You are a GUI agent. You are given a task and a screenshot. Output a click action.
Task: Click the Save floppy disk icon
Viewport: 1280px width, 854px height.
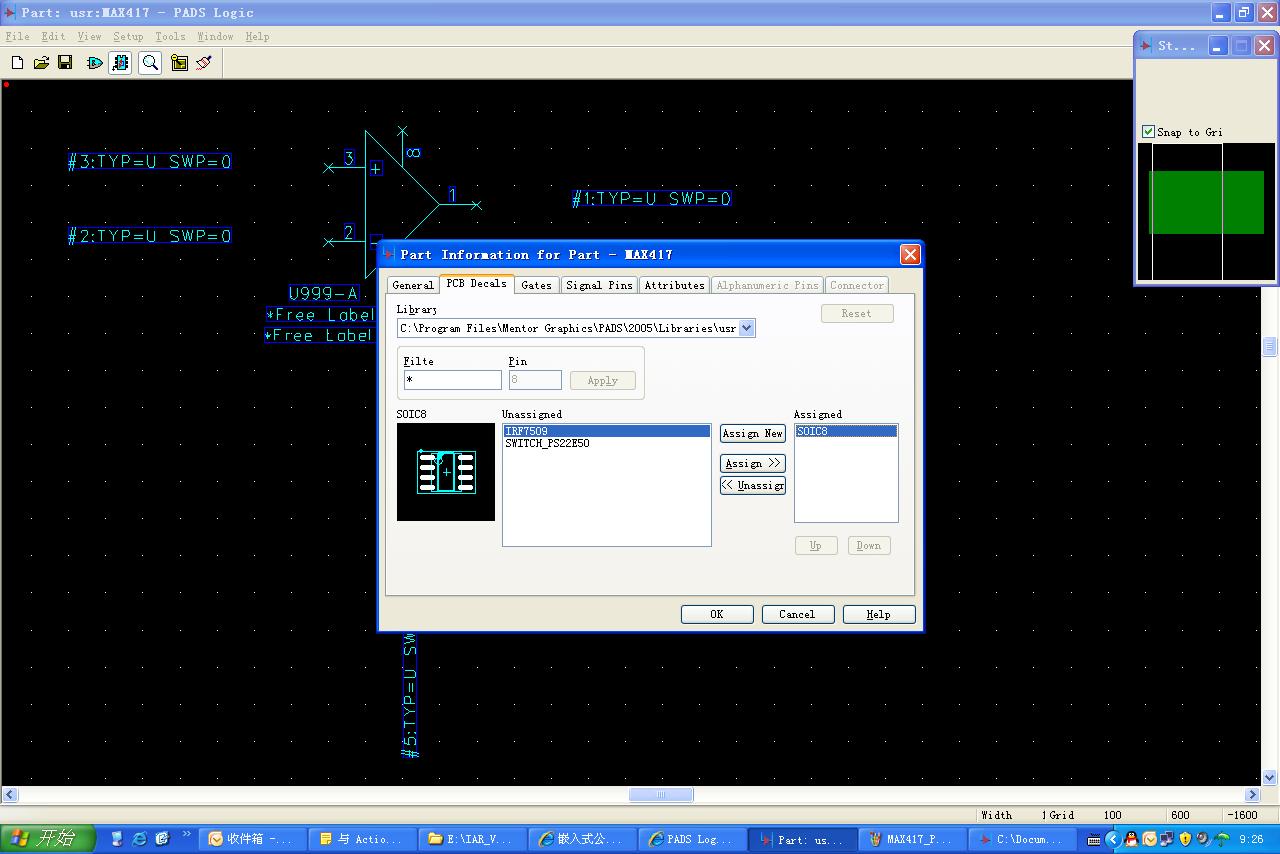coord(65,63)
